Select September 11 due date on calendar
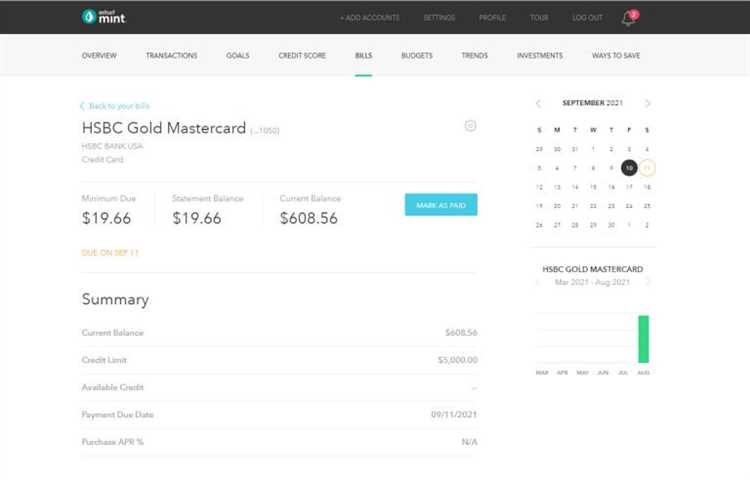 647,168
